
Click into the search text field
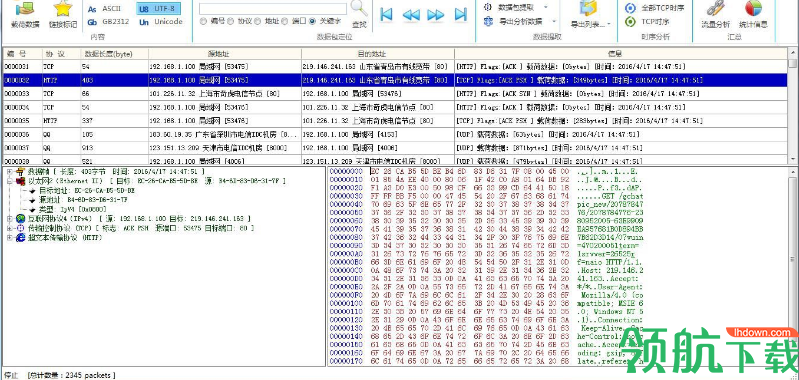point(273,9)
